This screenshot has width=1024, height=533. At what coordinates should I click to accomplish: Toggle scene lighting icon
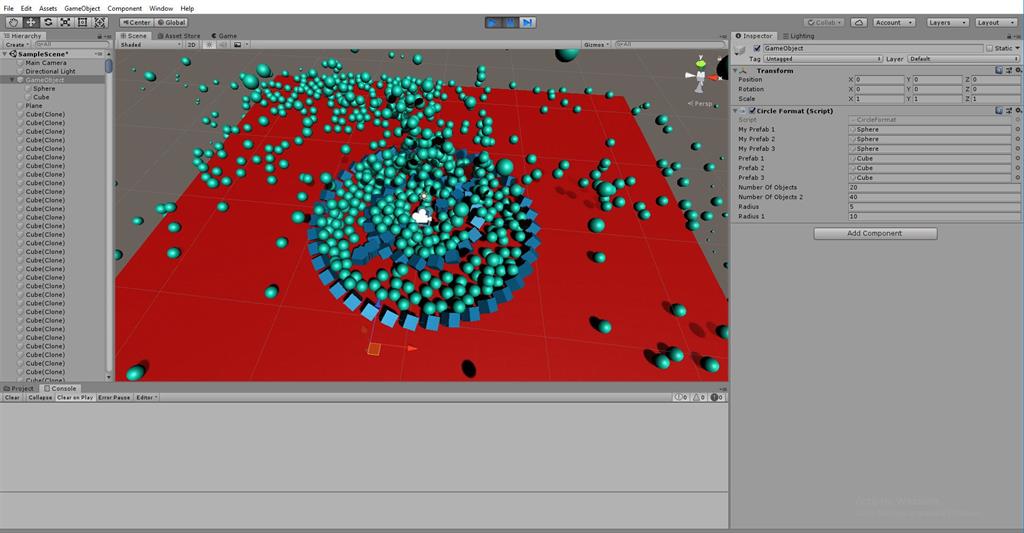209,44
